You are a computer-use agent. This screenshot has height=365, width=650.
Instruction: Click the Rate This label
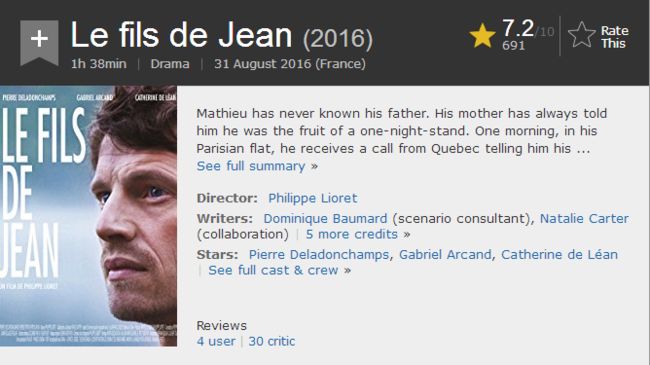click(614, 37)
